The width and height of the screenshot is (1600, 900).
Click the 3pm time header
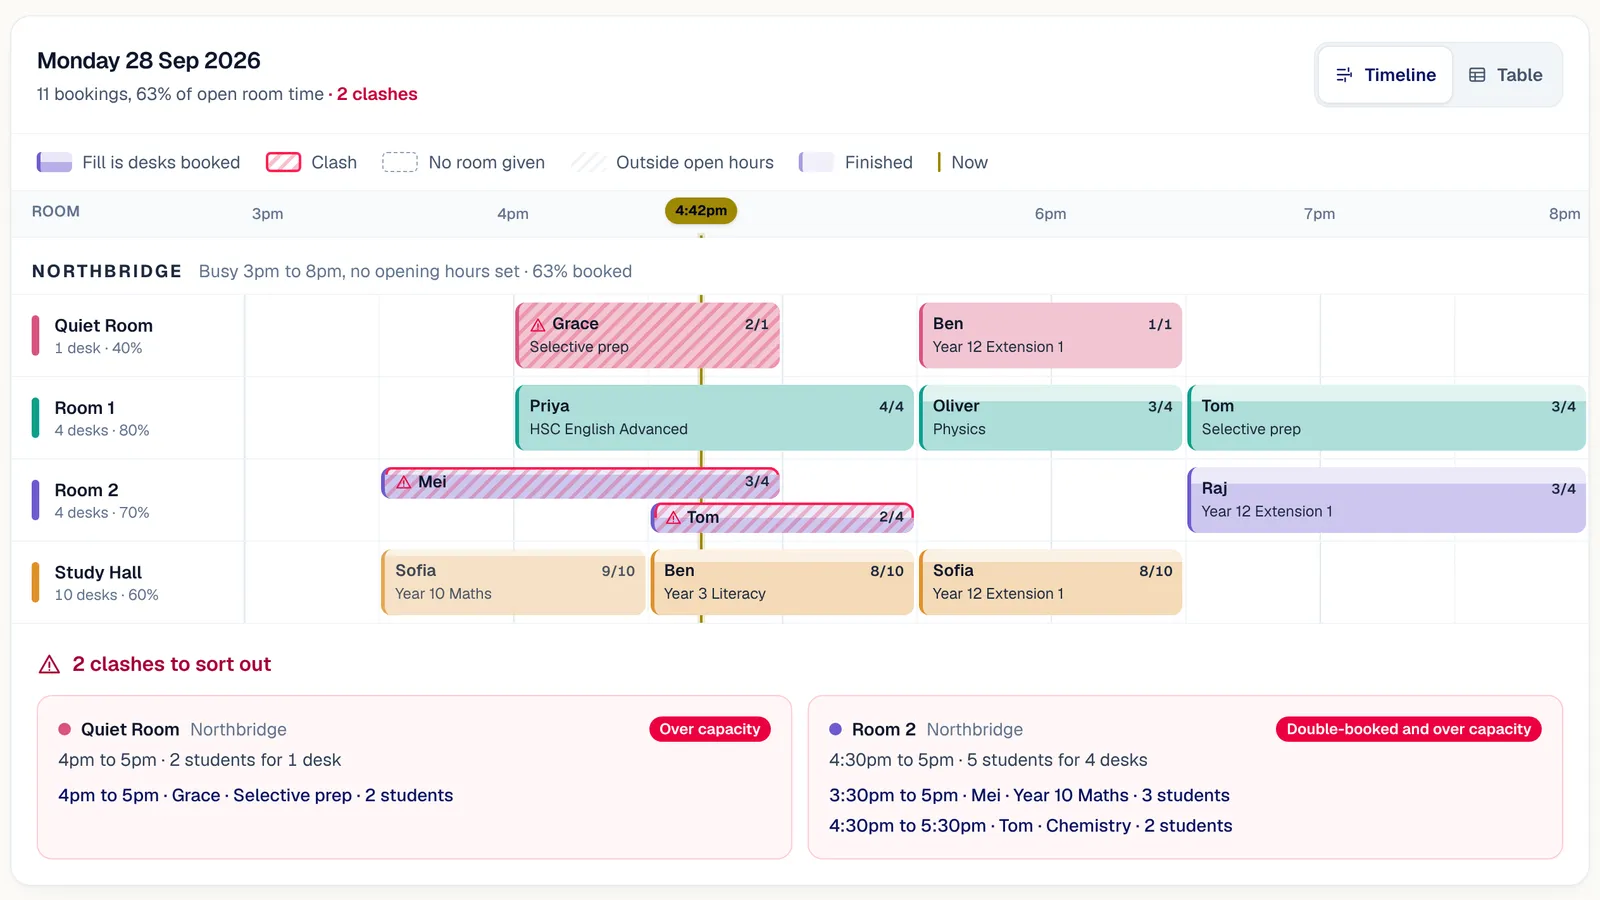pos(267,214)
